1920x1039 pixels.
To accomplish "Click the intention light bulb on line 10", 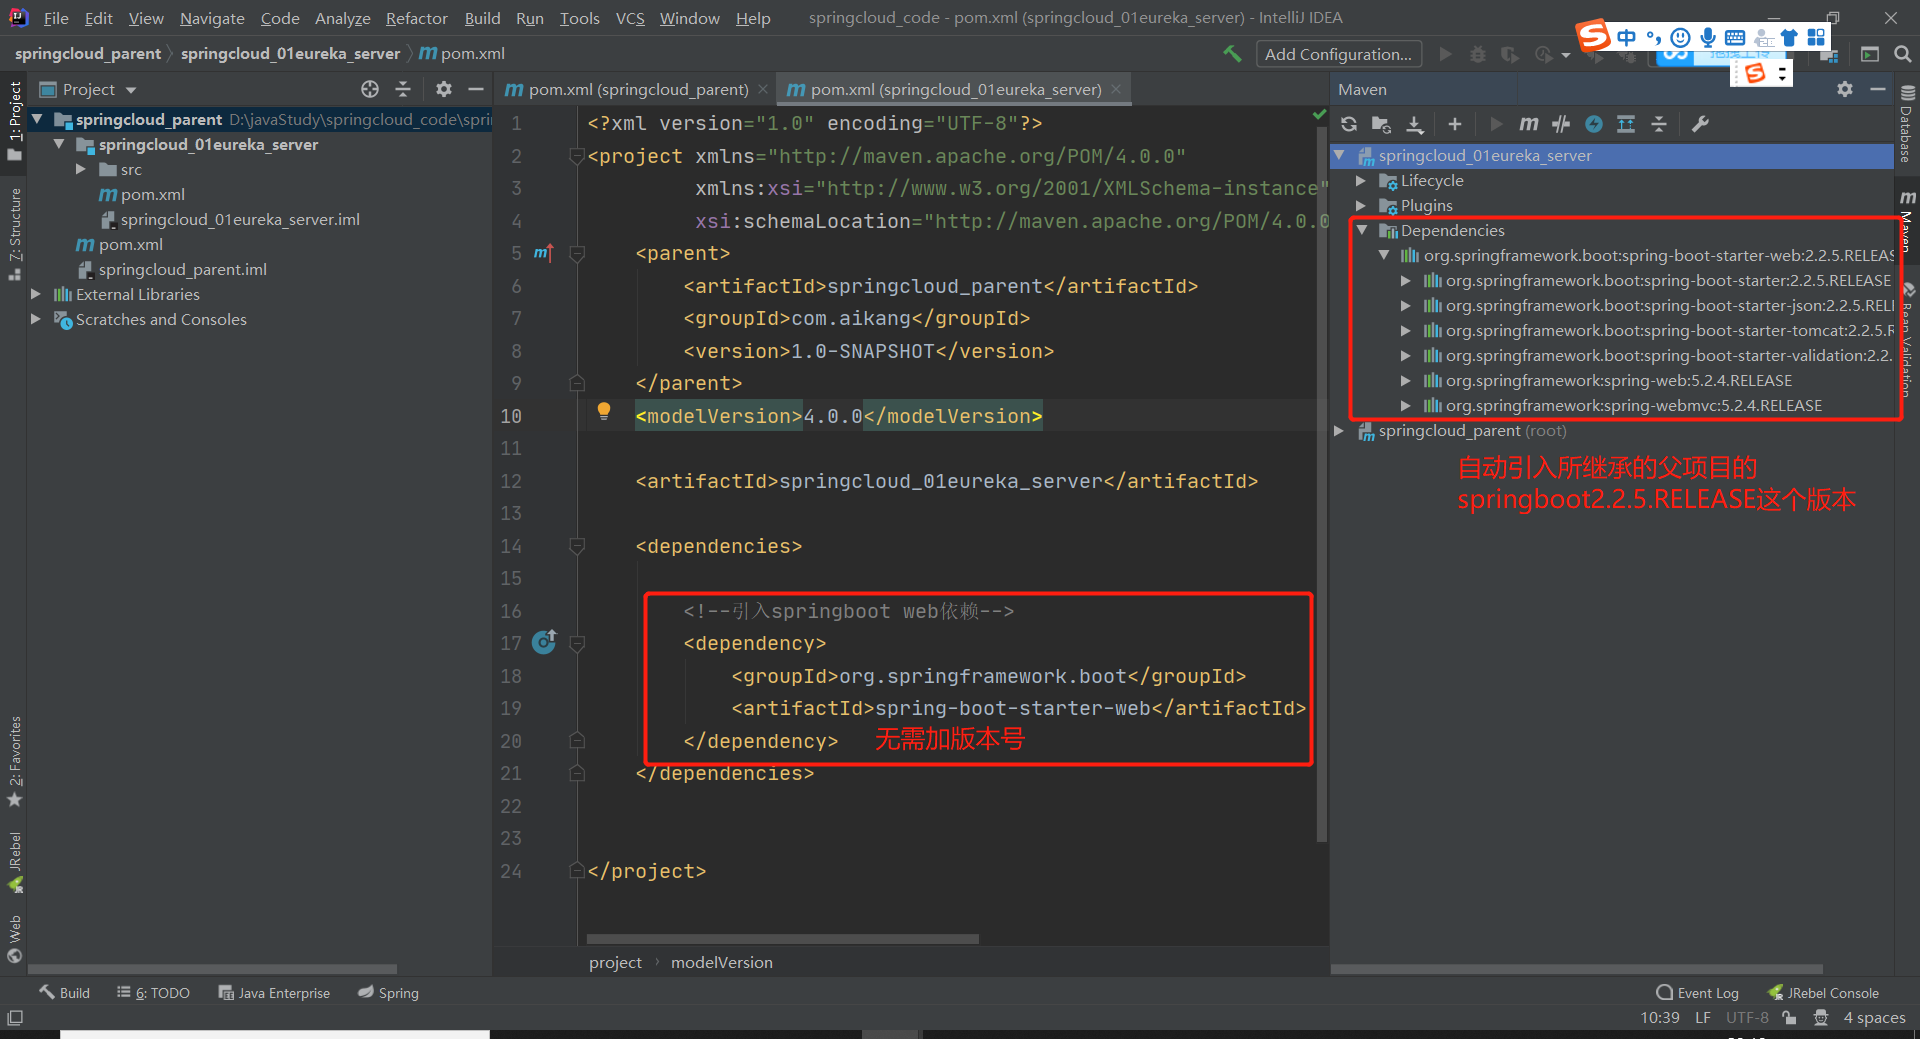I will click(604, 411).
